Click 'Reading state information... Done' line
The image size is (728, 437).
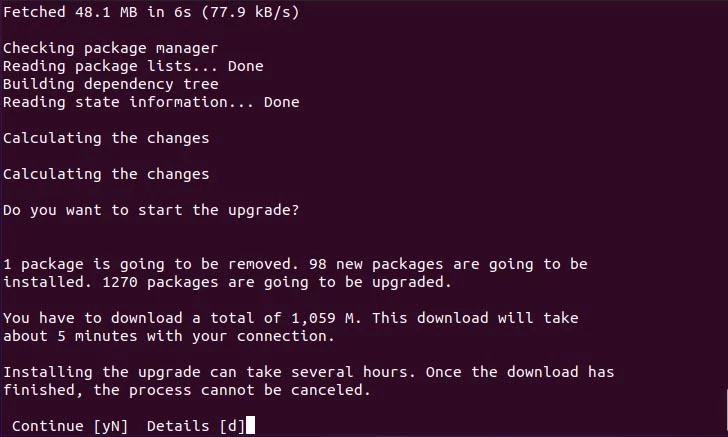pos(151,102)
